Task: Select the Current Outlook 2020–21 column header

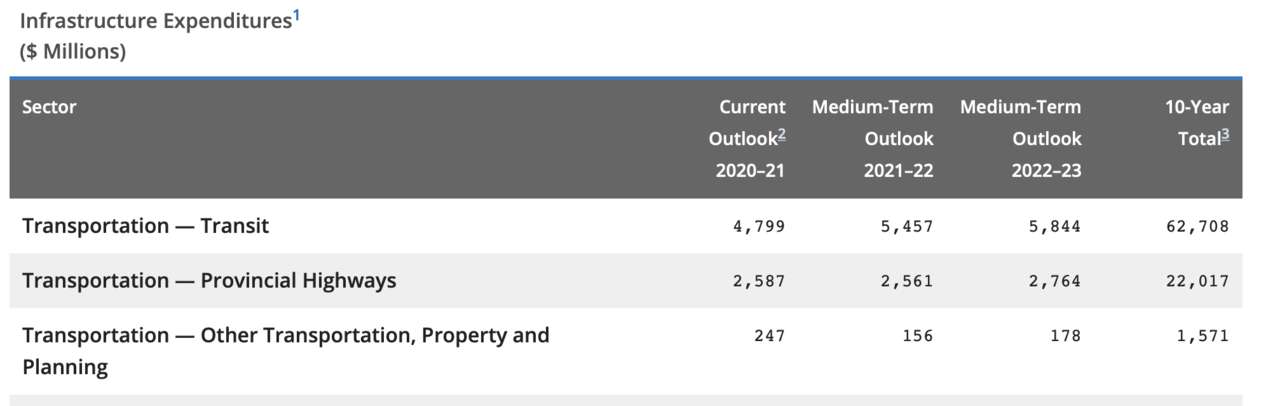Action: point(748,139)
